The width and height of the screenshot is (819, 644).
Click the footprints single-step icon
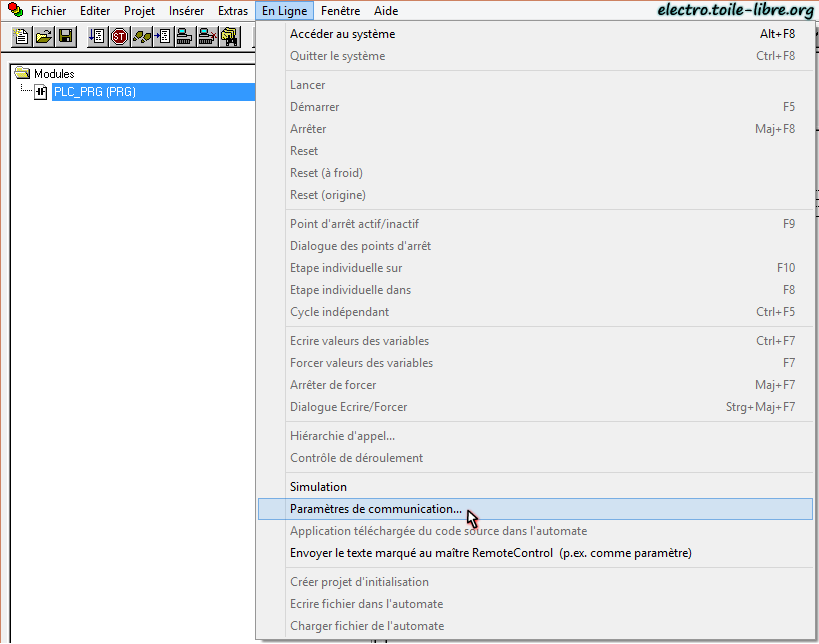coord(142,37)
